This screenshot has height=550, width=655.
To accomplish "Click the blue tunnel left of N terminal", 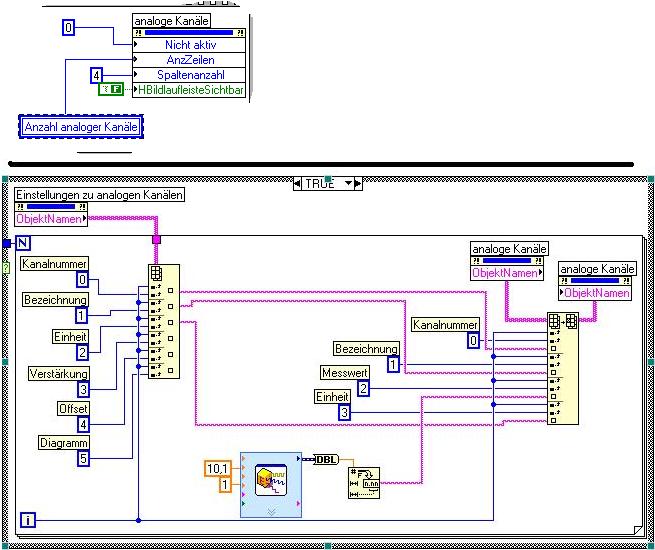I will click(6, 243).
